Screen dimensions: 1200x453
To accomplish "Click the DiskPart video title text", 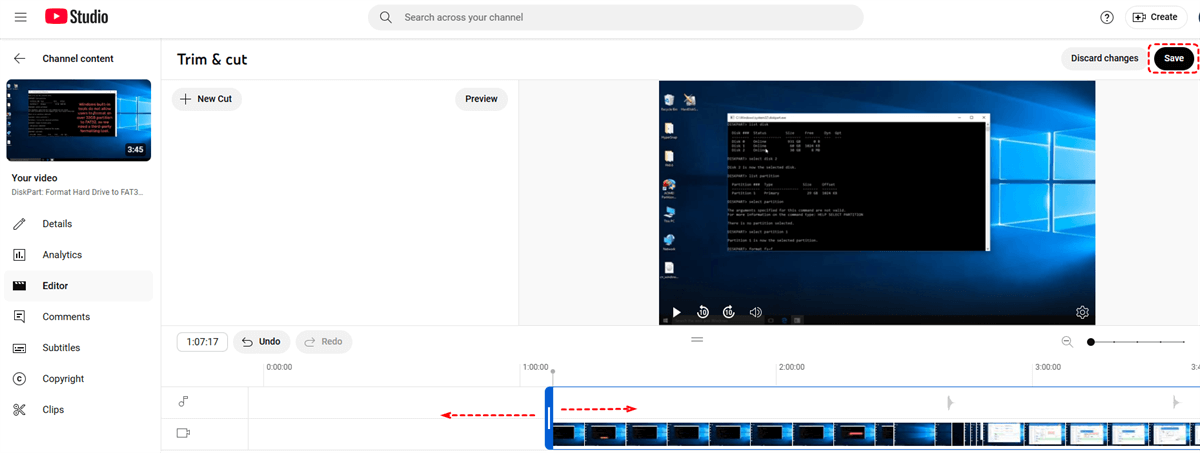I will point(78,191).
